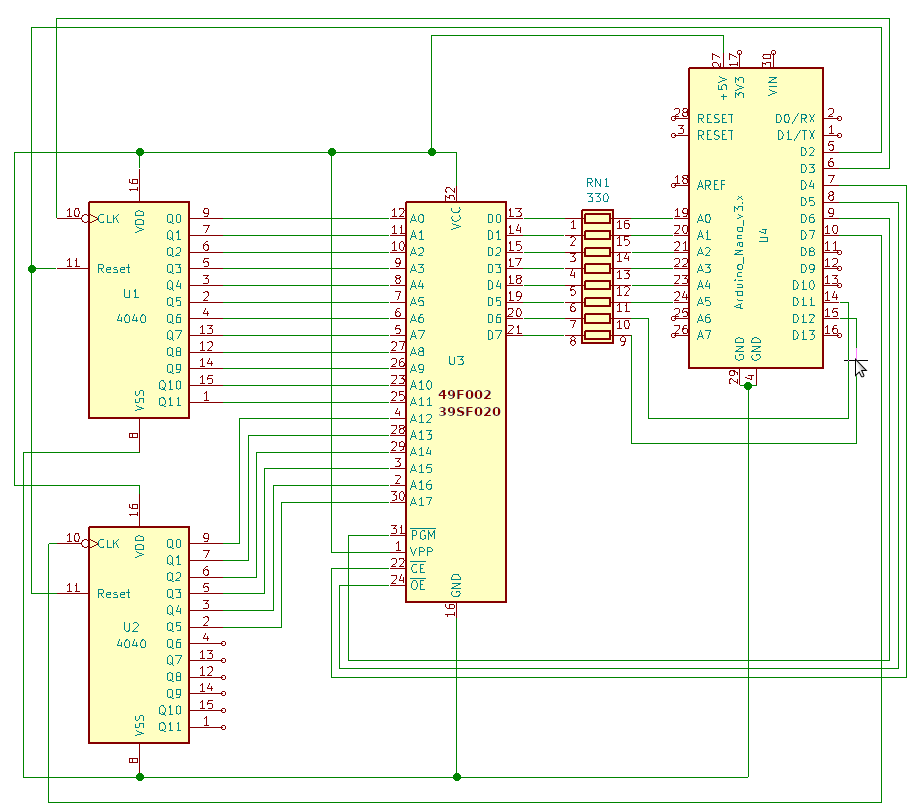Viewport: 921px width, 807px height.
Task: Select the U1 reference label
Action: (131, 294)
